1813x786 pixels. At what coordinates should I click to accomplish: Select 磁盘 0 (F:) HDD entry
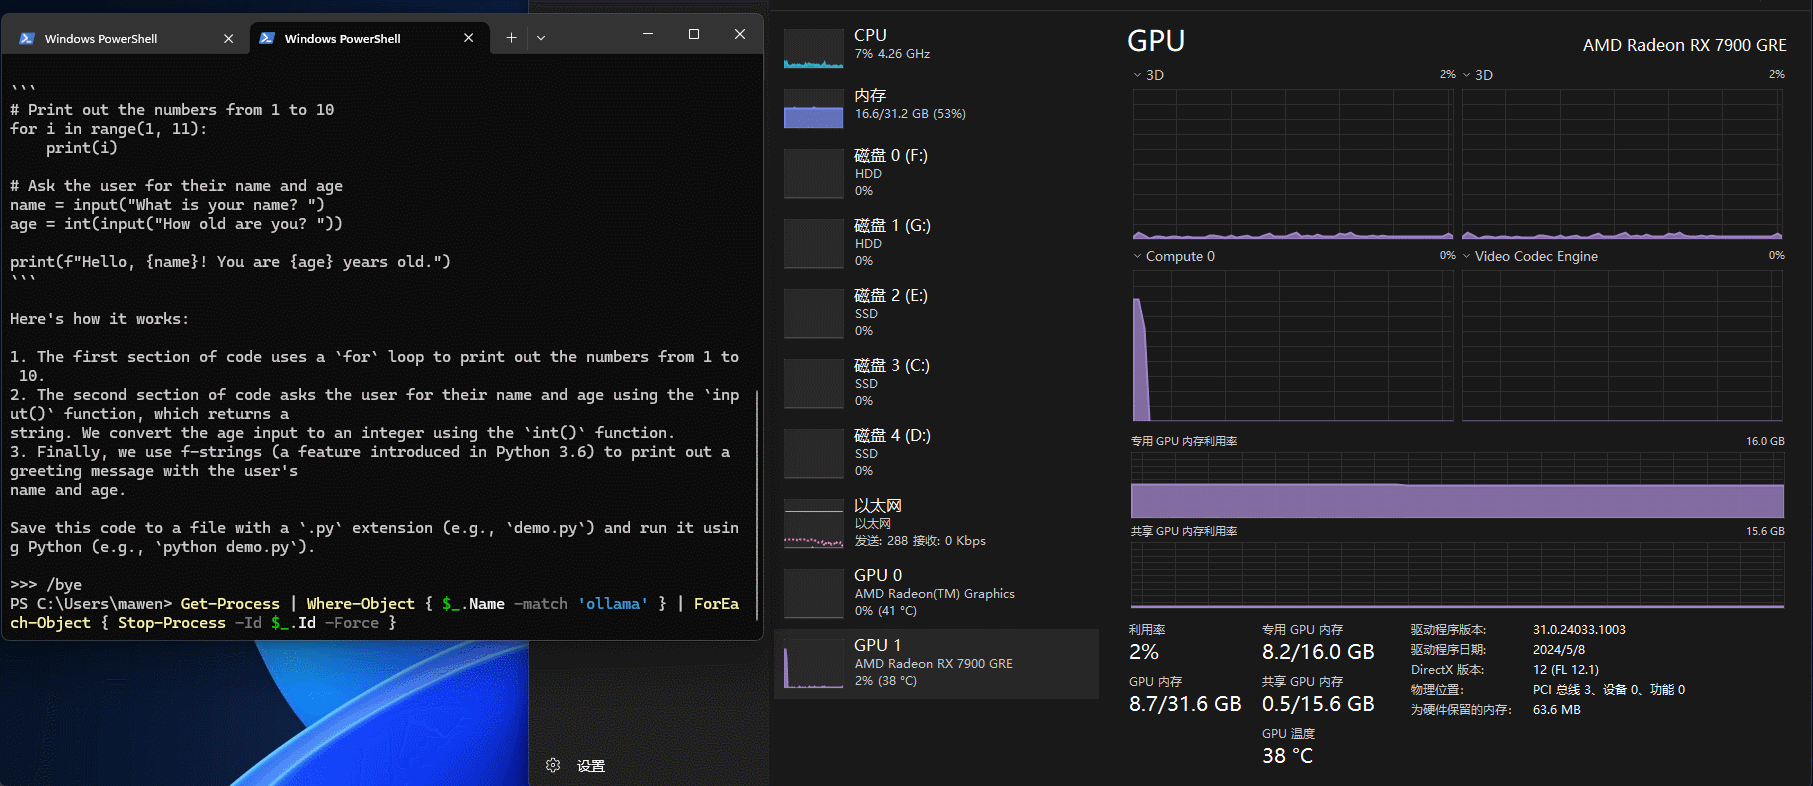890,172
